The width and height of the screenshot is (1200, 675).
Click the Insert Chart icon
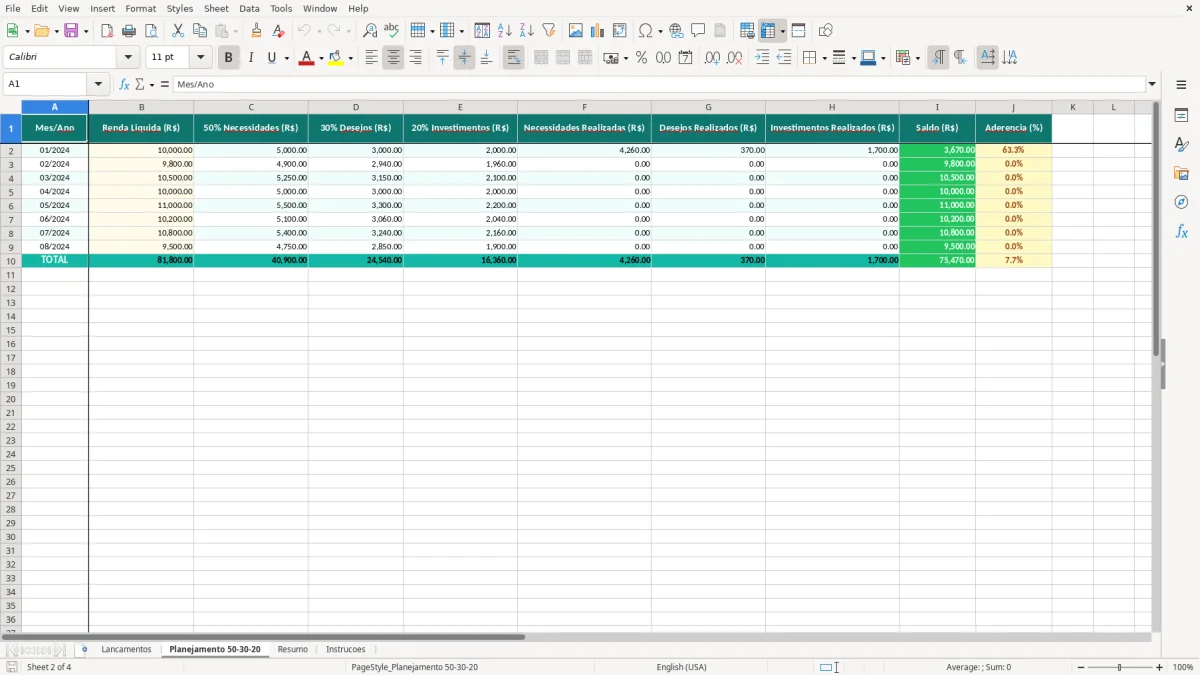597,31
